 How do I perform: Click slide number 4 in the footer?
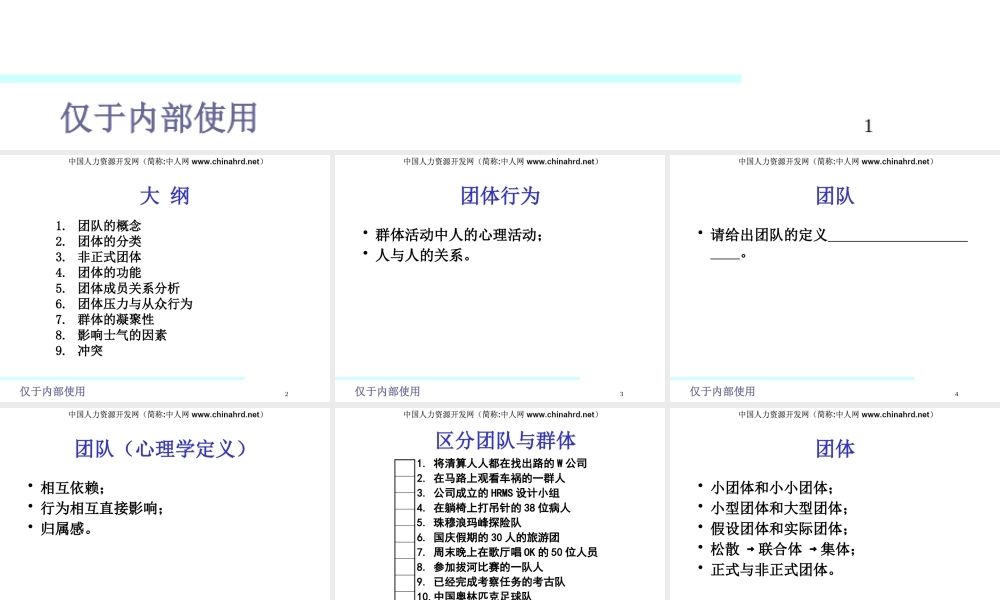[956, 394]
